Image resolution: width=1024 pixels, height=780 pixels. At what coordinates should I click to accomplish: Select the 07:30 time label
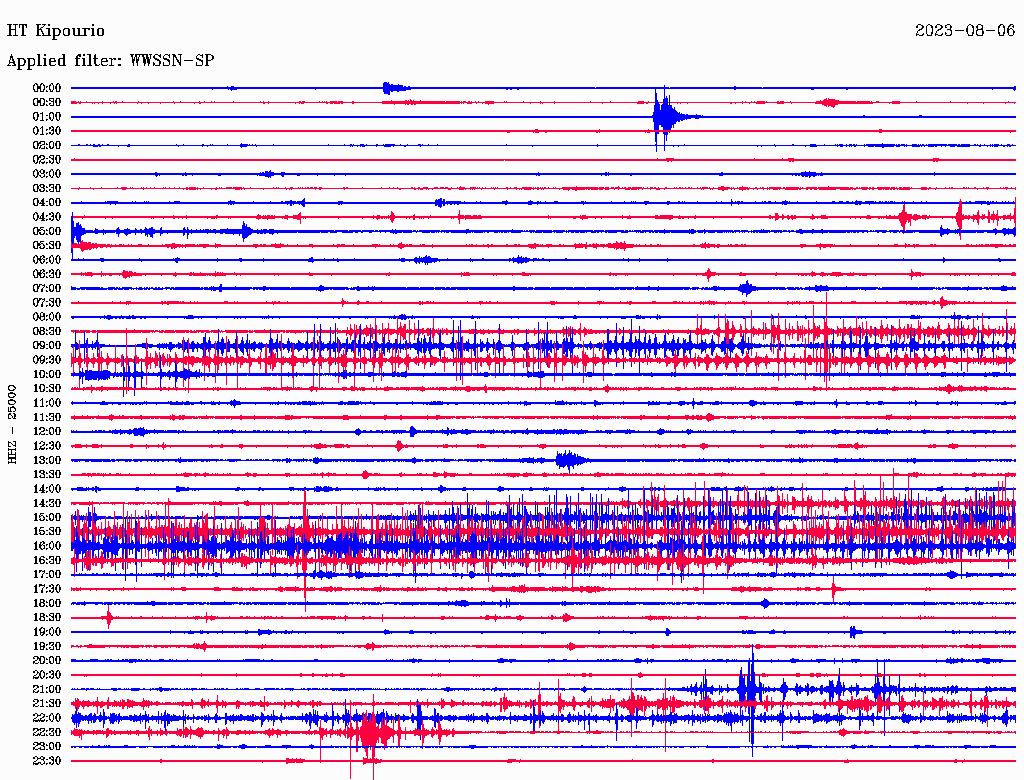pyautogui.click(x=47, y=303)
